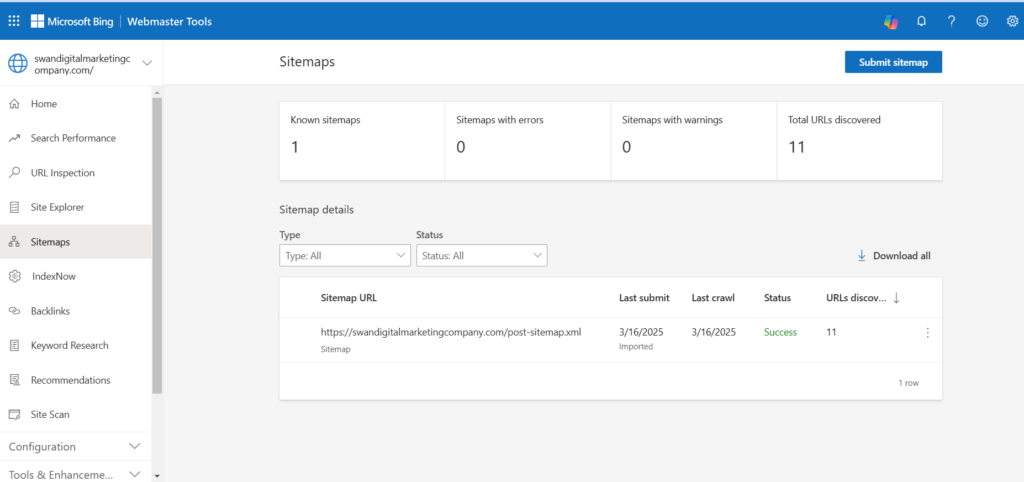This screenshot has width=1024, height=482.
Task: Open Site Scan in the sidebar
Action: (75, 415)
